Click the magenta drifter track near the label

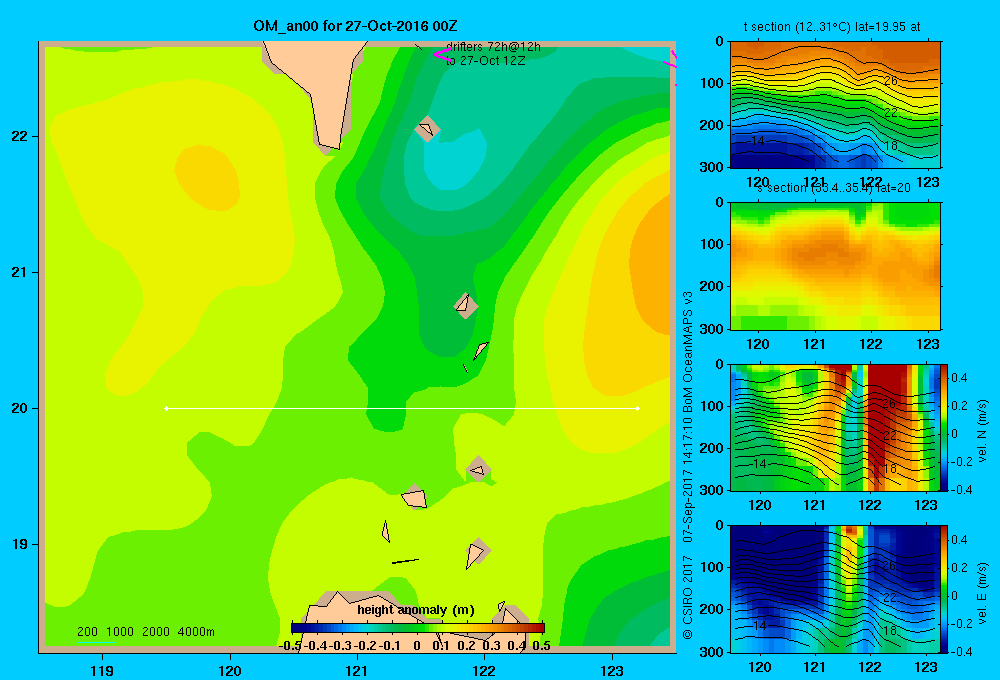[442, 54]
